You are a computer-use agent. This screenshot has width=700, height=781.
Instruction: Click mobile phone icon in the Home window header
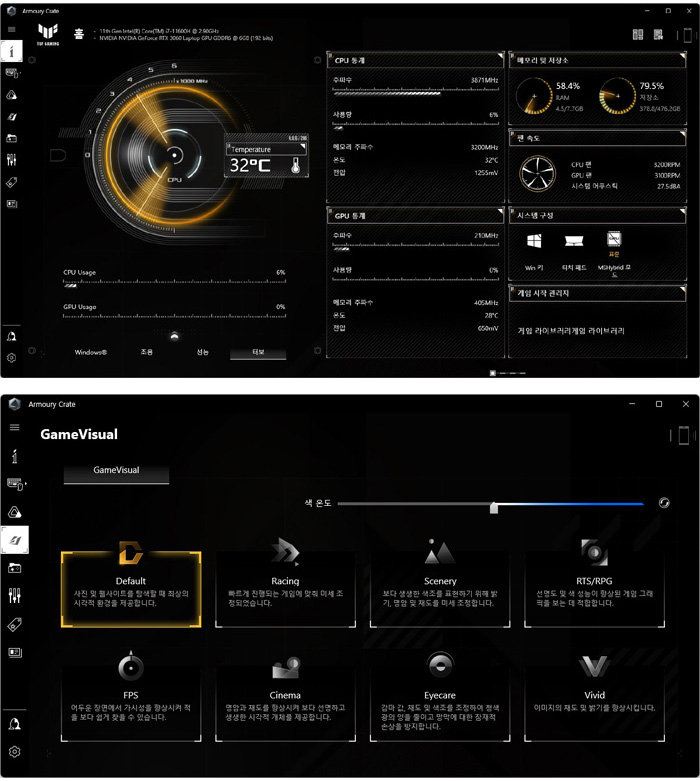pos(687,35)
